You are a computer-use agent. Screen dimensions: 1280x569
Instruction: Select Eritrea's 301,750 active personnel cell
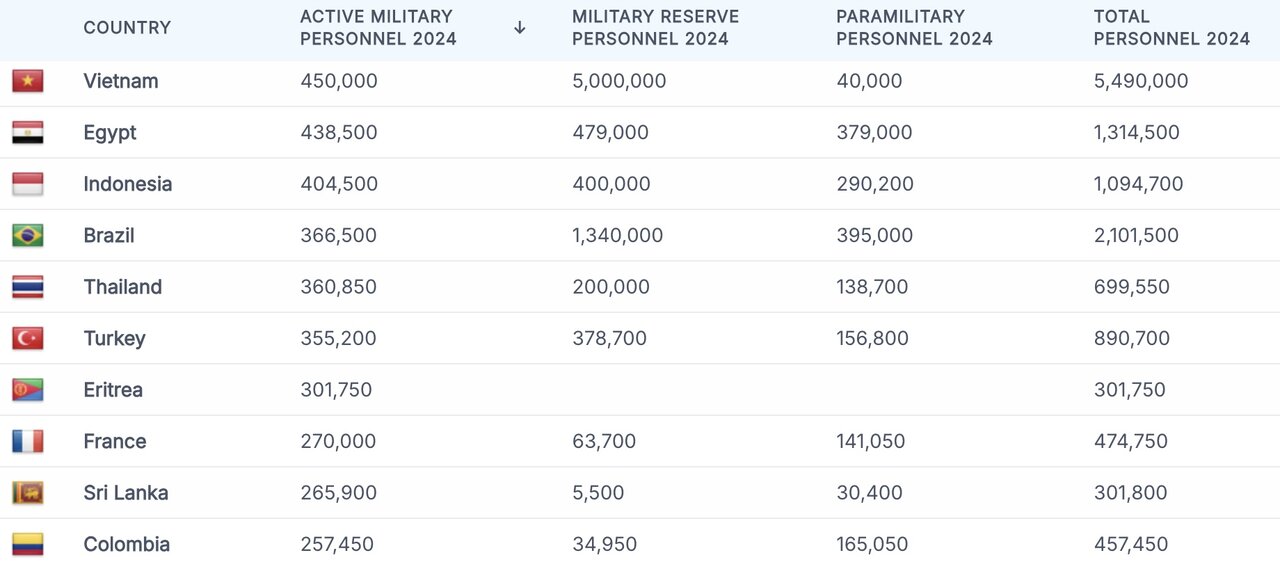336,390
